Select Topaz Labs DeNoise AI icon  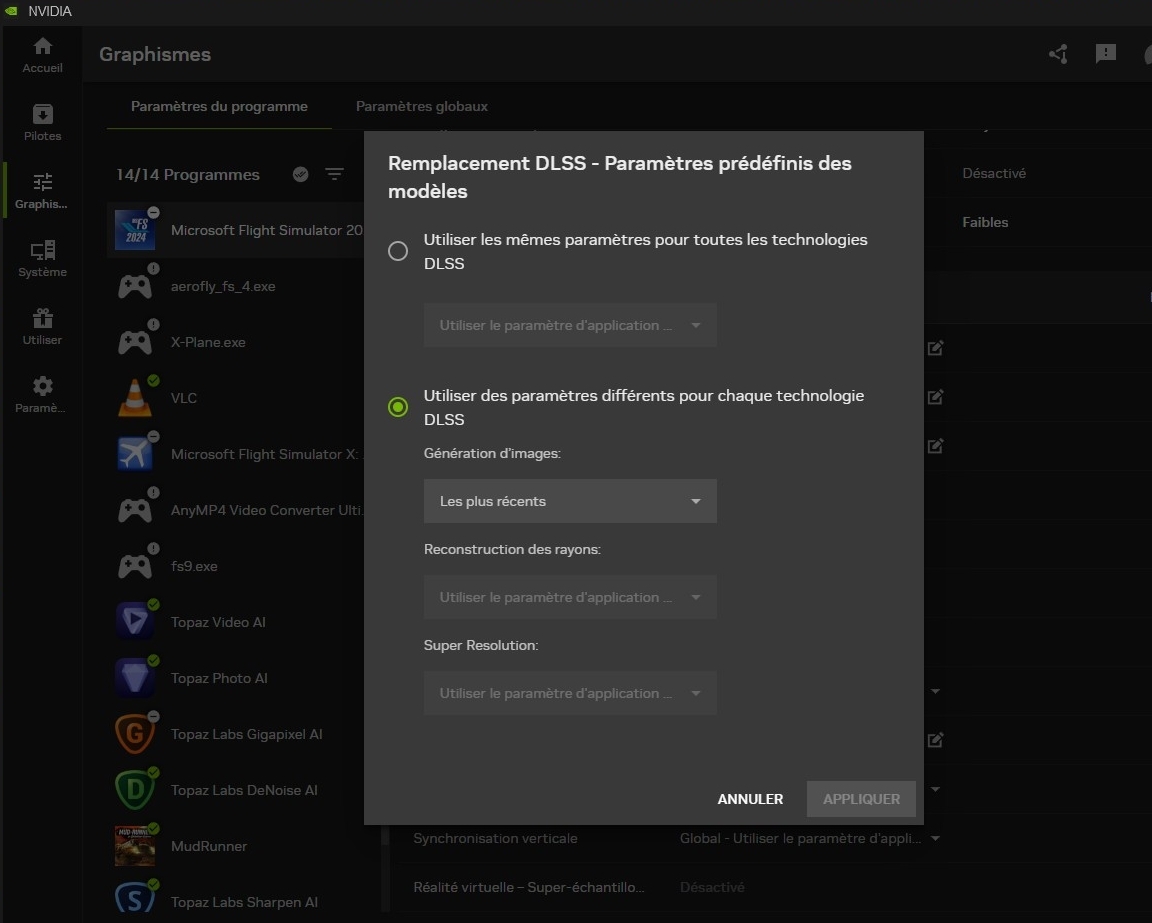135,790
